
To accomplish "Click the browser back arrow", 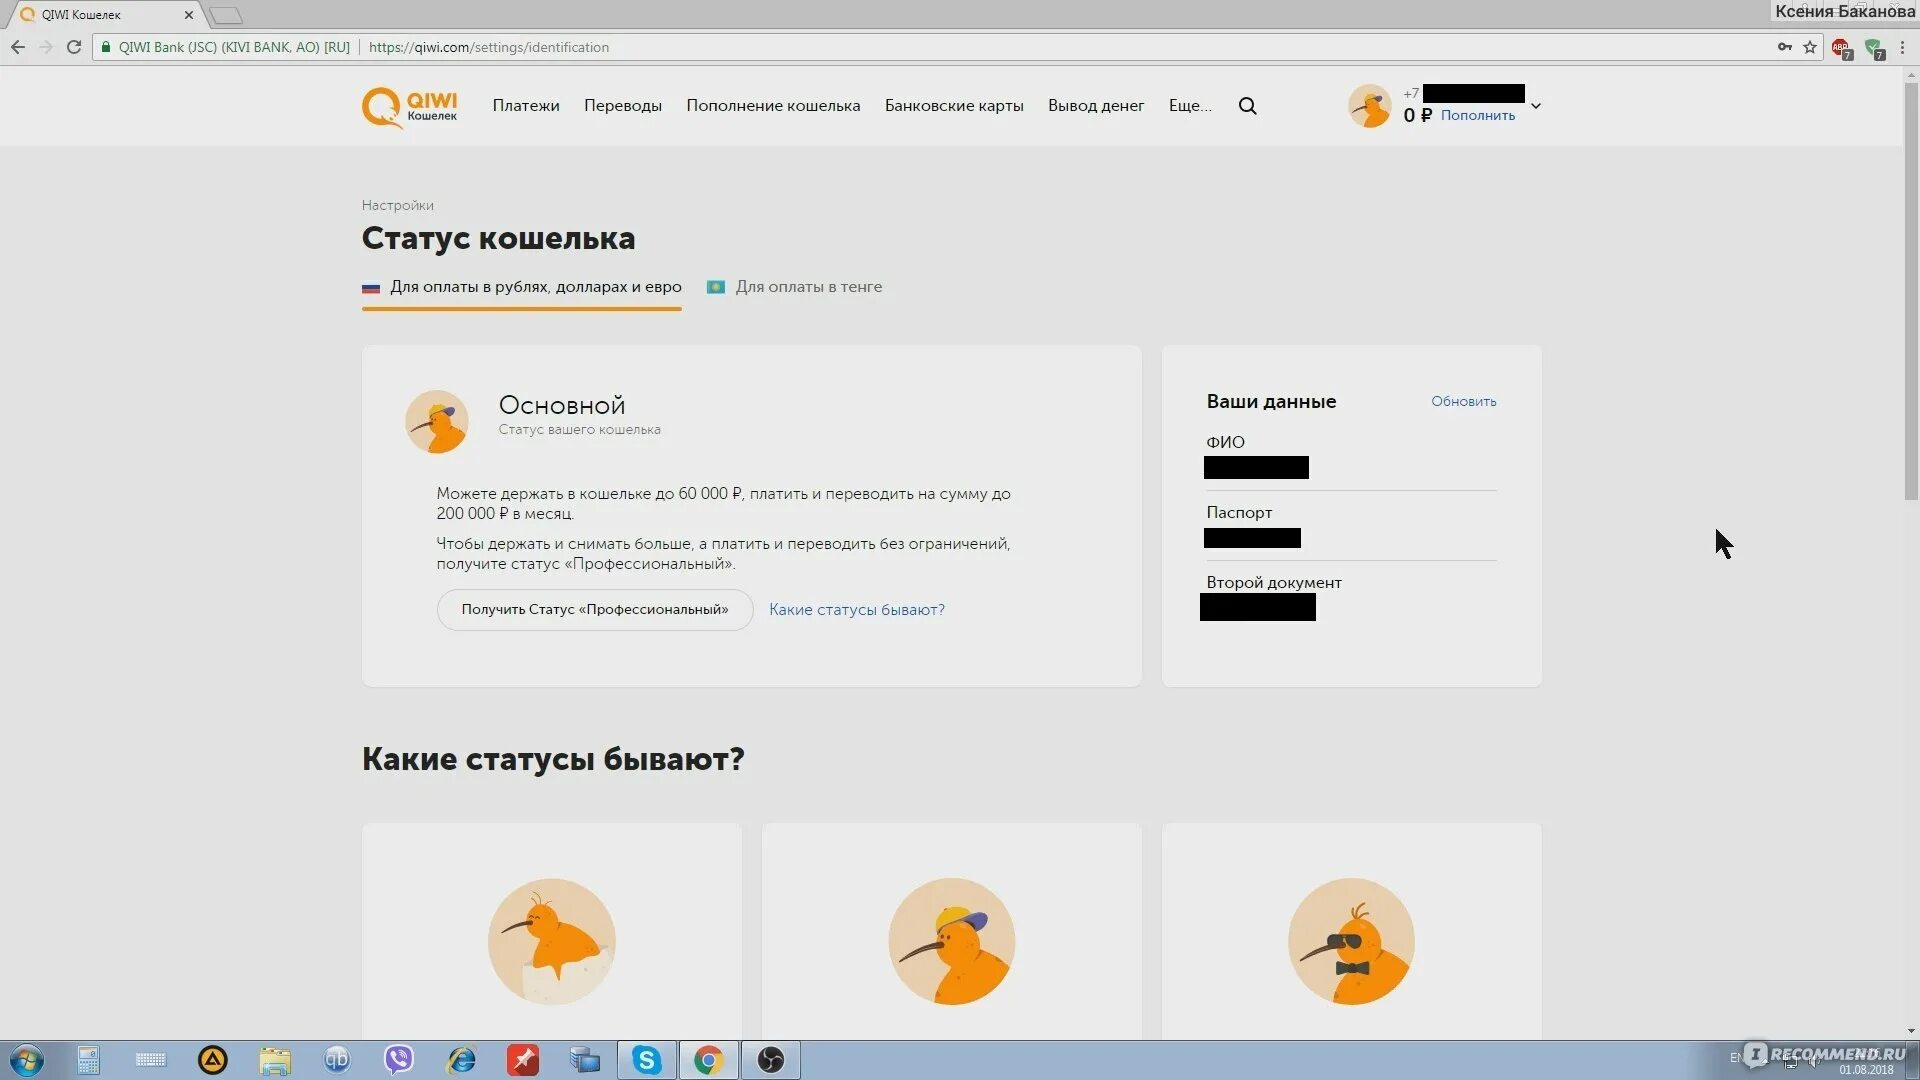I will pyautogui.click(x=18, y=47).
